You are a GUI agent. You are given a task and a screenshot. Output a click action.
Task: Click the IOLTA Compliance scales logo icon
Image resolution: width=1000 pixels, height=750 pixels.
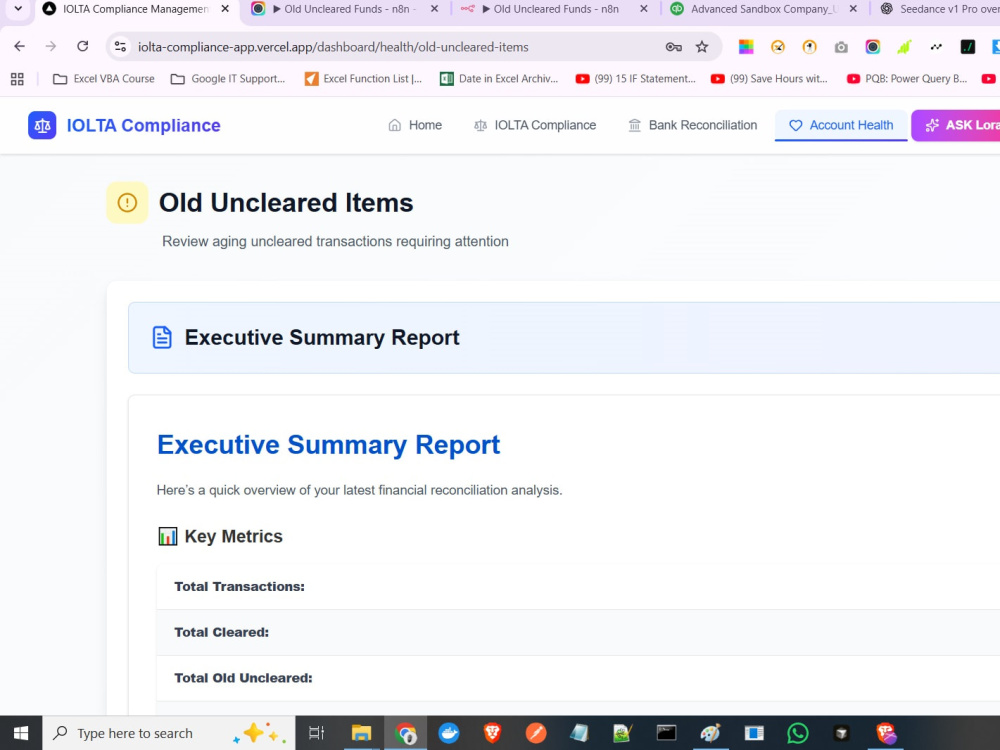click(42, 125)
